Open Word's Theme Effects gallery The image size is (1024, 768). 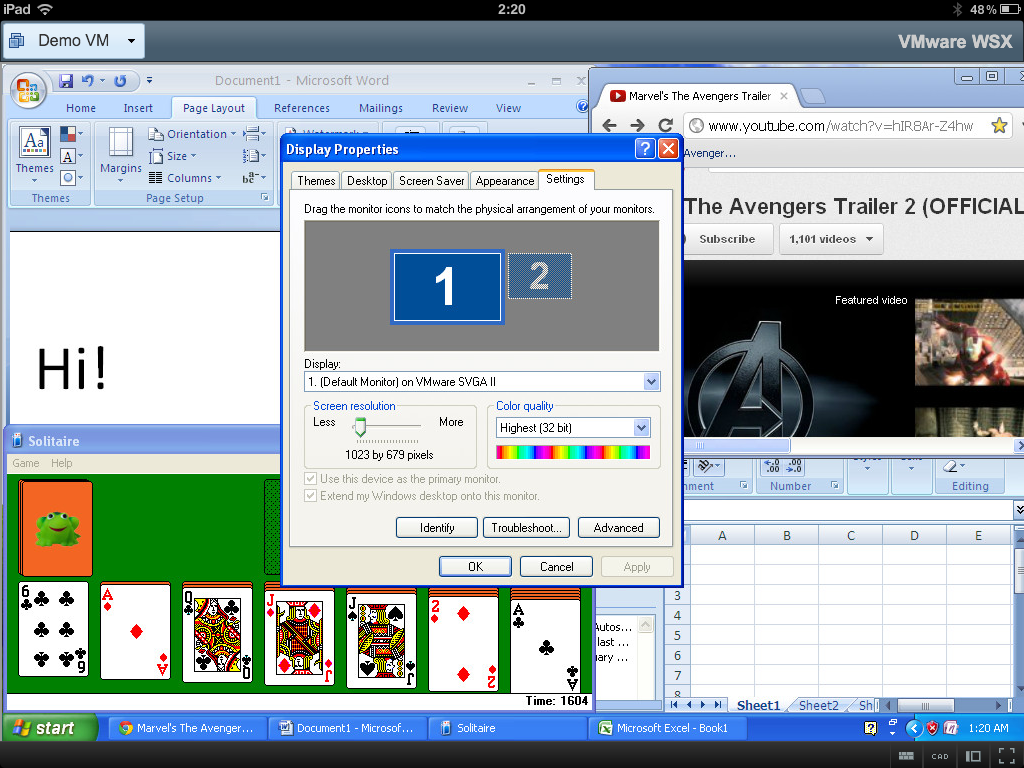click(71, 178)
